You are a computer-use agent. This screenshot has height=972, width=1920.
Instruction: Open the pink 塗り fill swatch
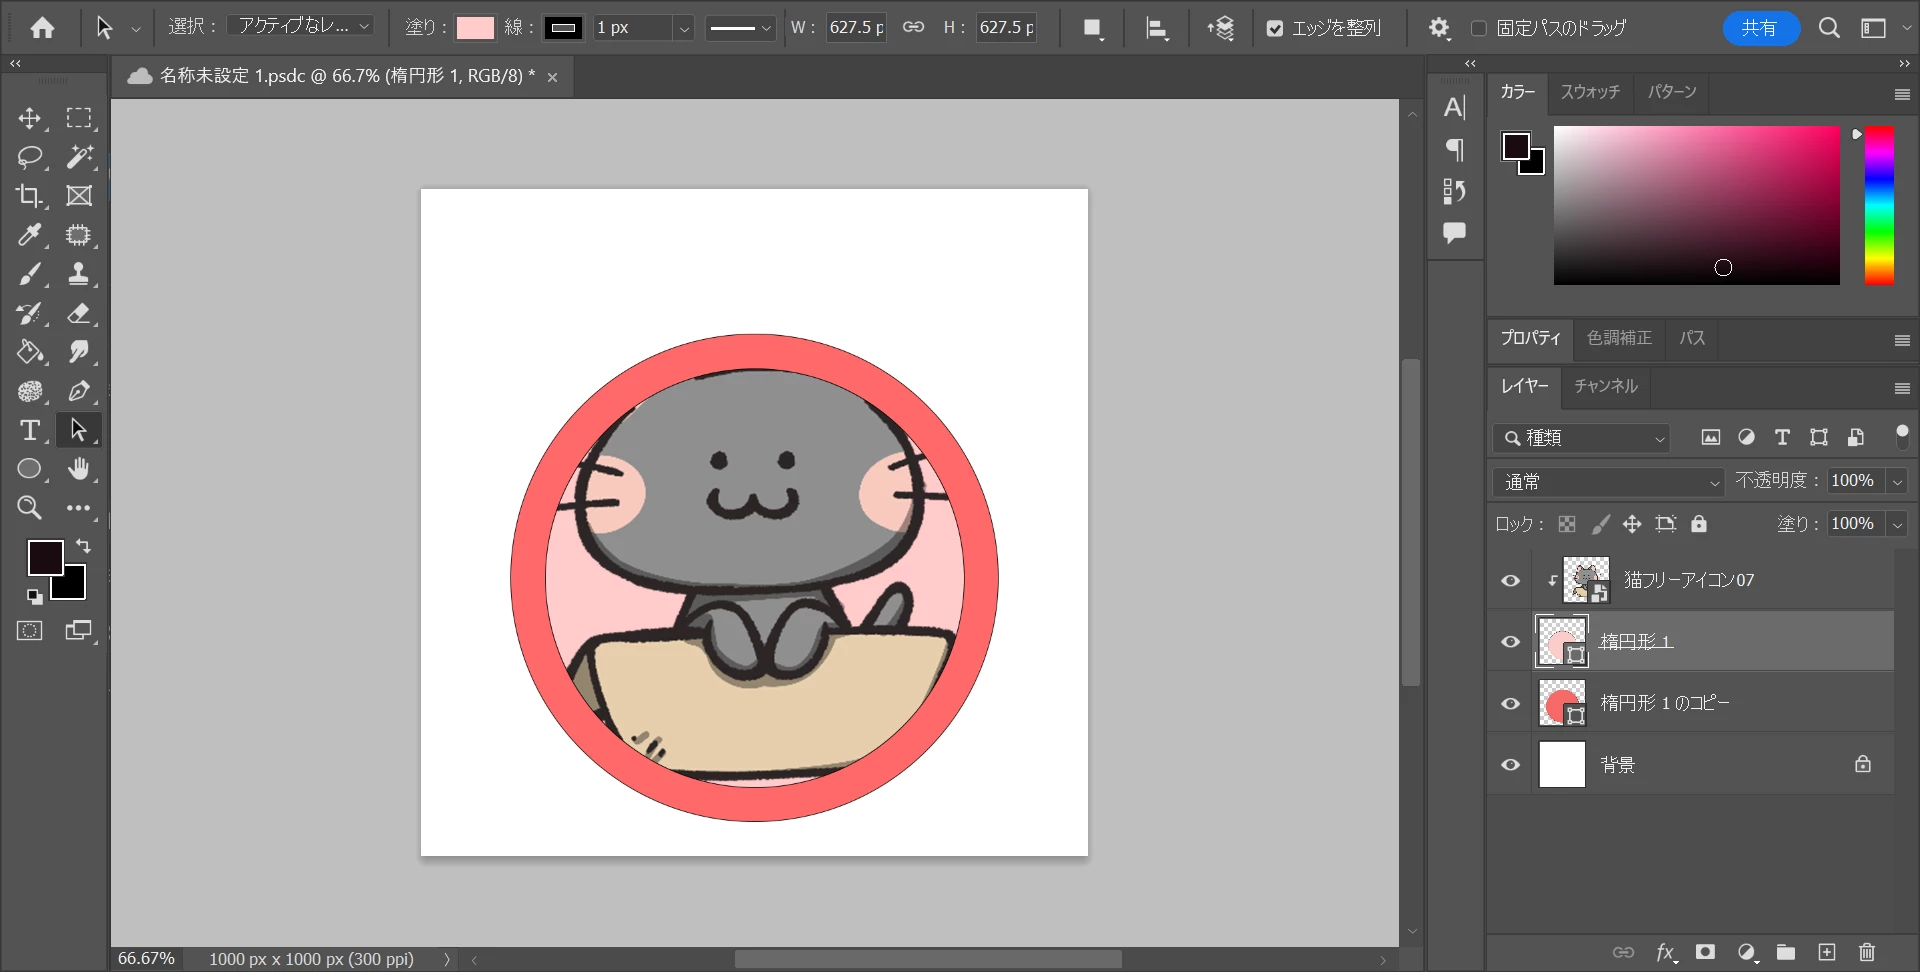pyautogui.click(x=475, y=28)
